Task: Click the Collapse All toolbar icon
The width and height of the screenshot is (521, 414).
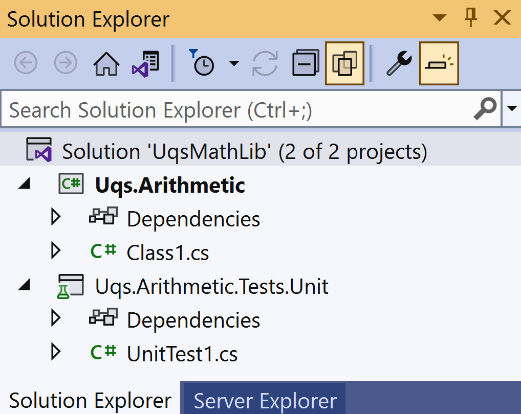Action: click(305, 63)
